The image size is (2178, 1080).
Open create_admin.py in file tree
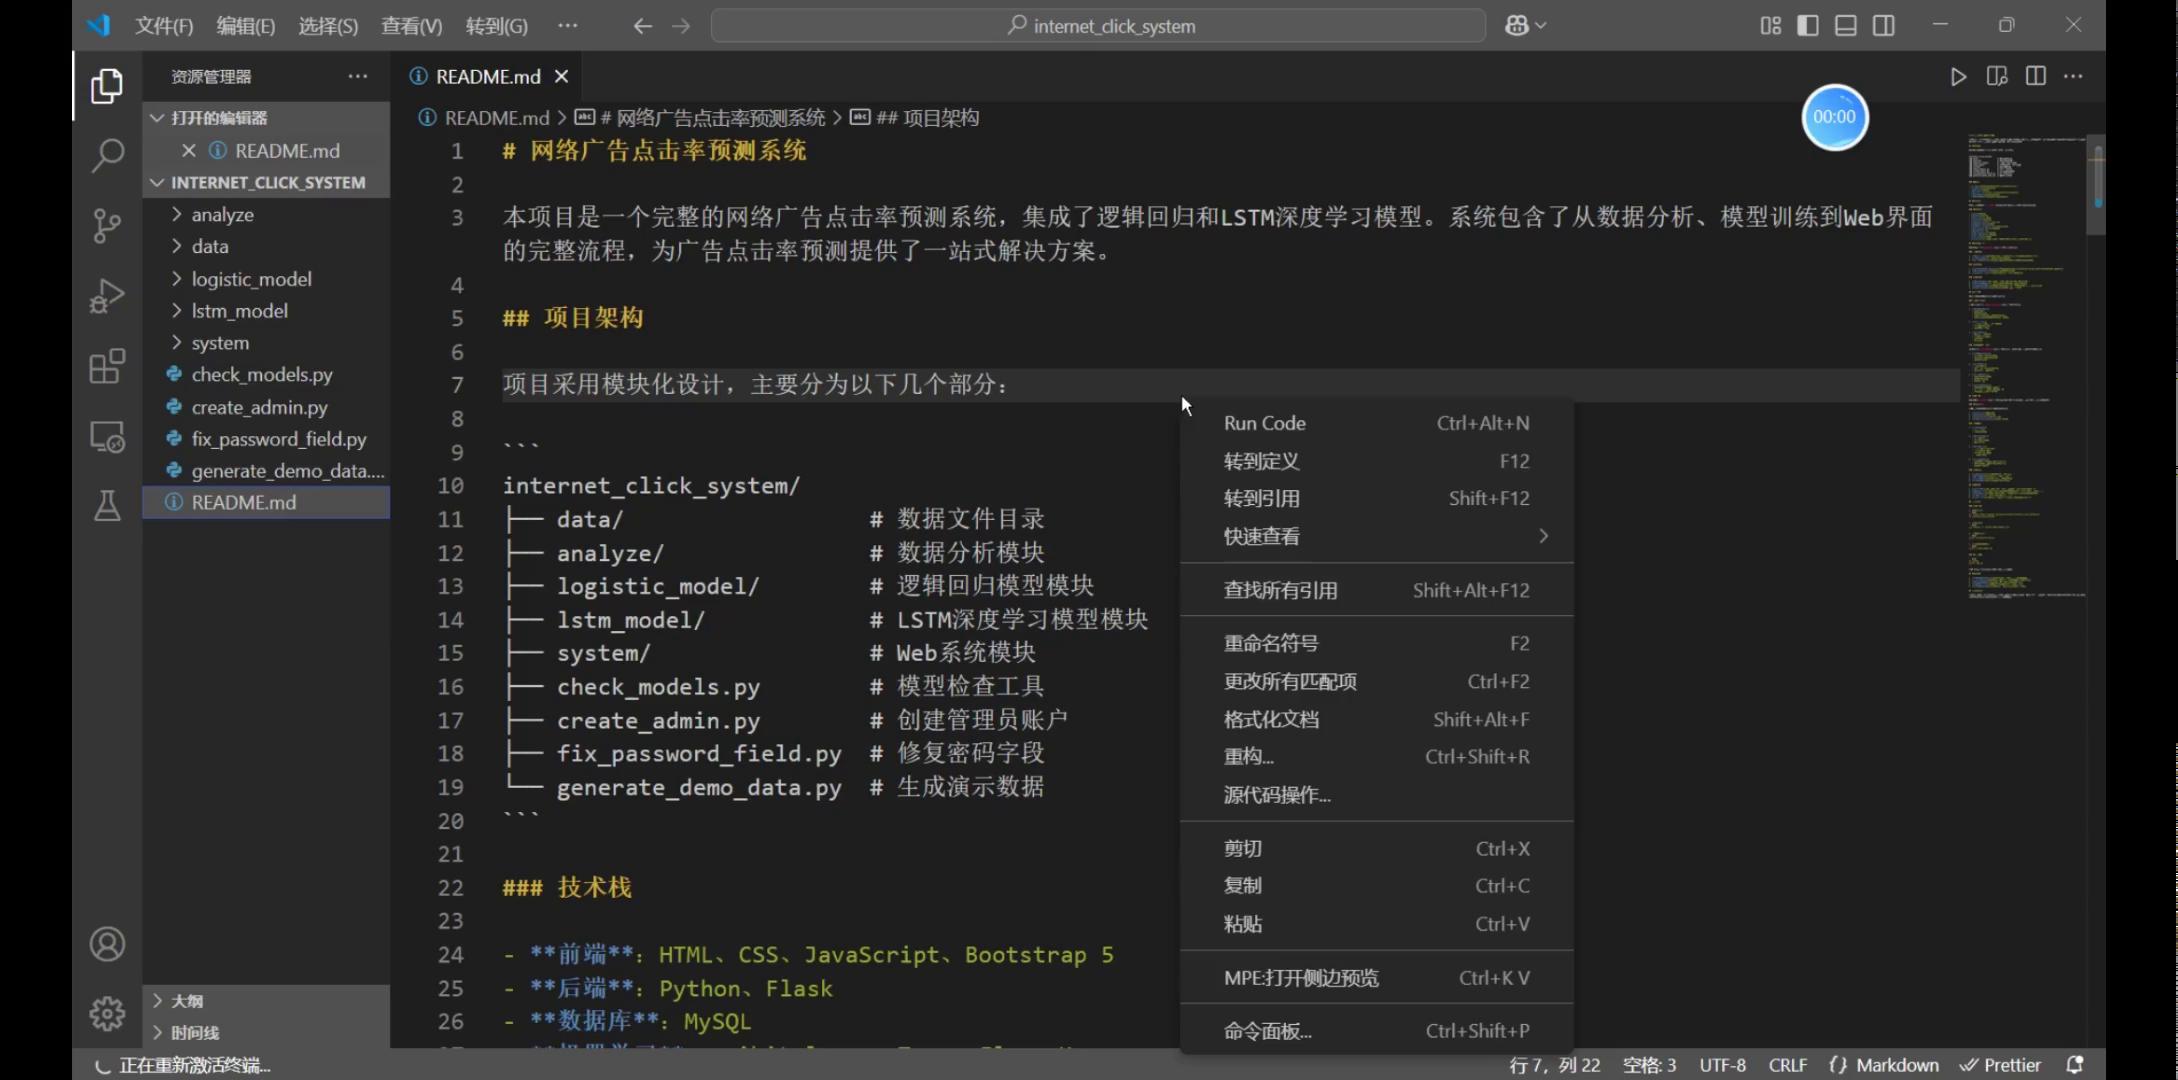tap(266, 407)
